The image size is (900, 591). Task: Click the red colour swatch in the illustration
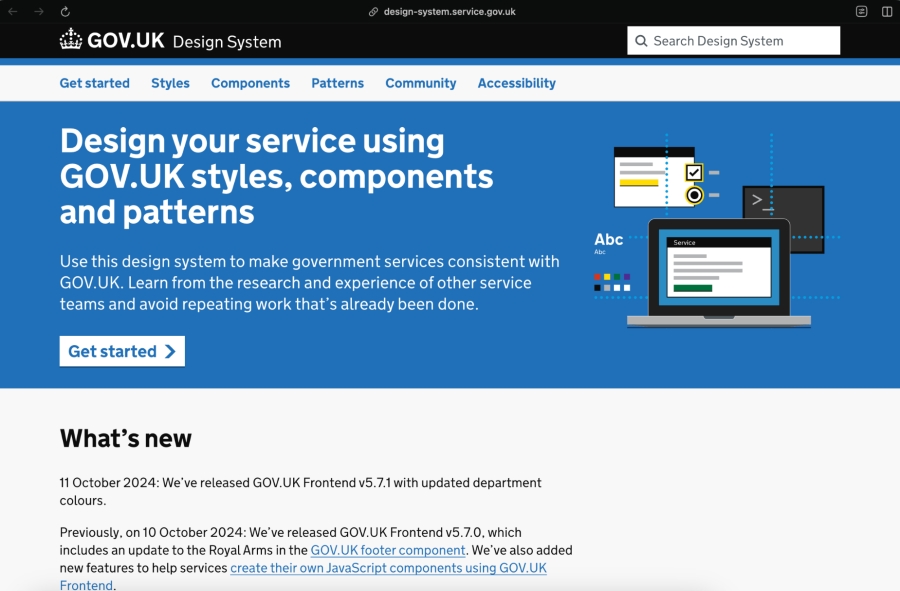pos(598,277)
